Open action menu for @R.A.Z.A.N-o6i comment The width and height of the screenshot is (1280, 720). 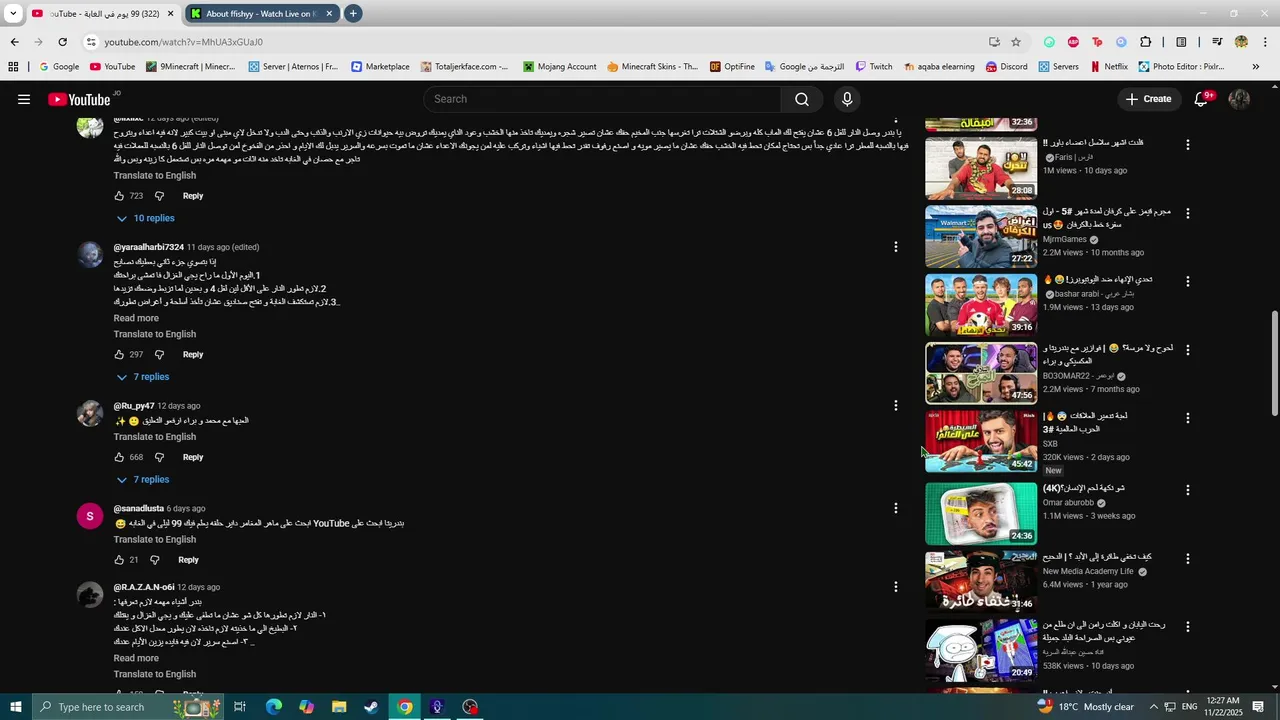(896, 587)
